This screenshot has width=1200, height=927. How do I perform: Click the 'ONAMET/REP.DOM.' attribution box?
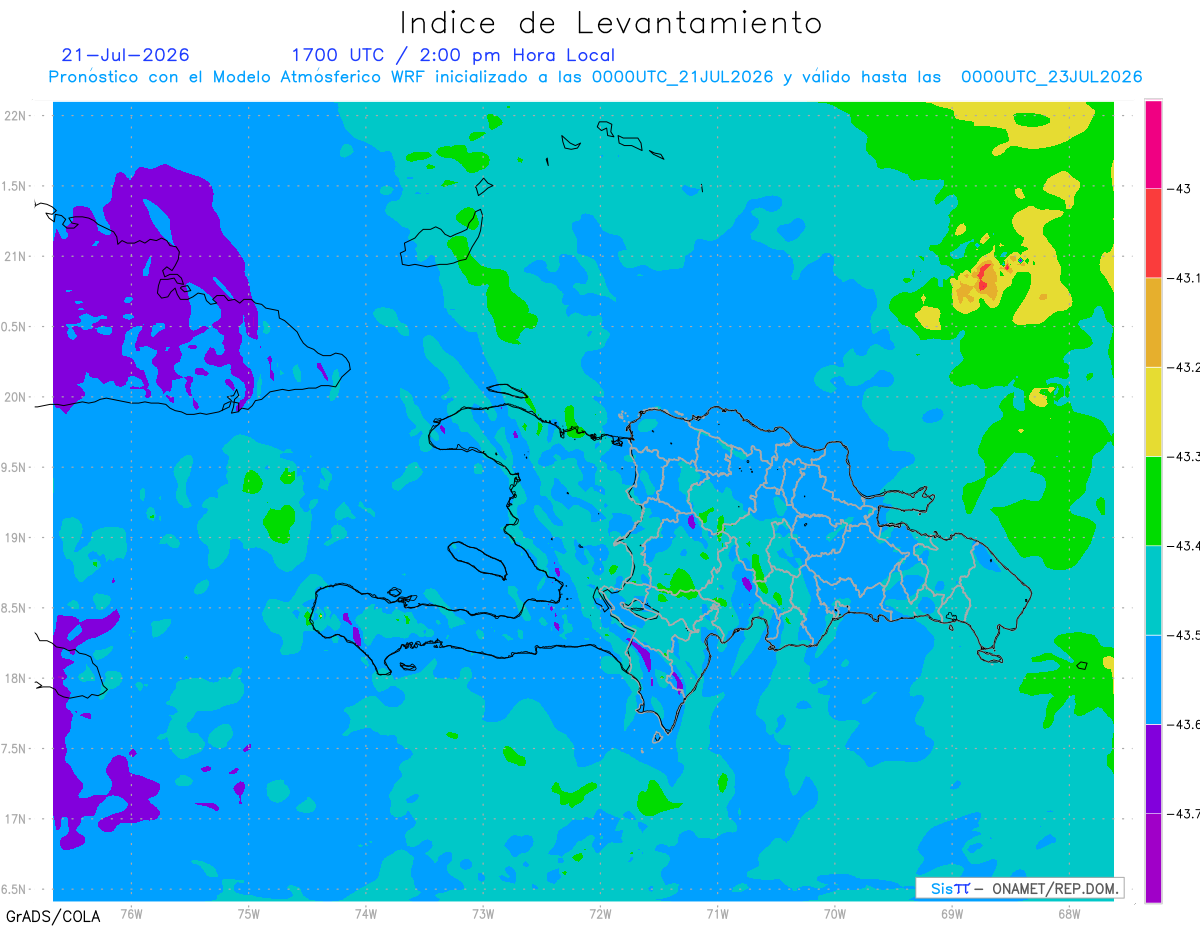tap(1019, 888)
